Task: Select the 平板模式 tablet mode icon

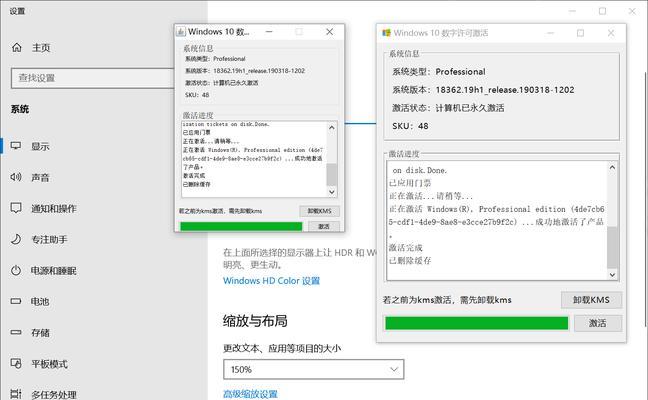Action: click(16, 364)
